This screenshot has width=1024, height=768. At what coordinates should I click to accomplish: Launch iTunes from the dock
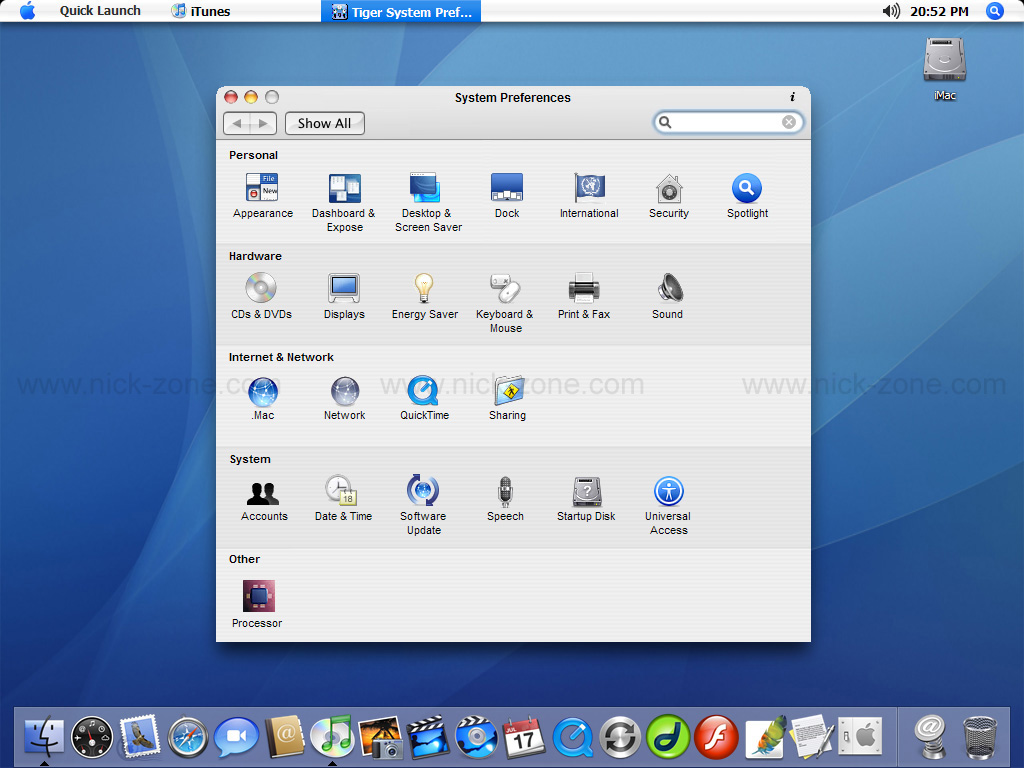click(x=332, y=736)
